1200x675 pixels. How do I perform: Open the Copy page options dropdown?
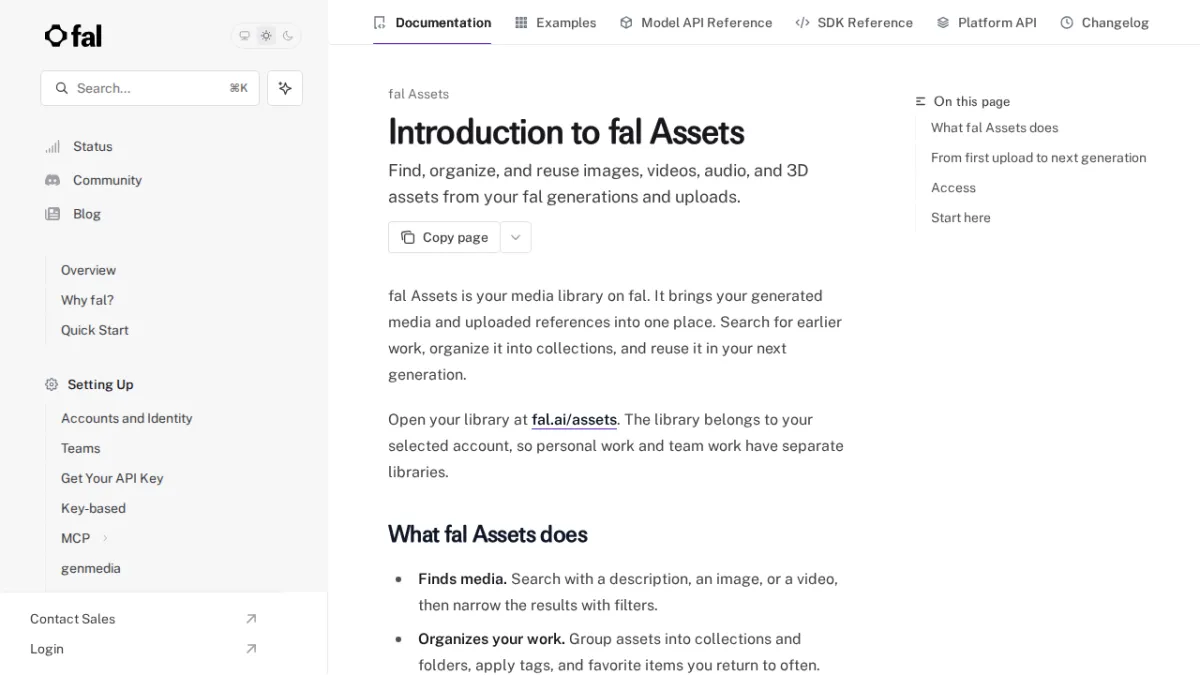pos(516,237)
